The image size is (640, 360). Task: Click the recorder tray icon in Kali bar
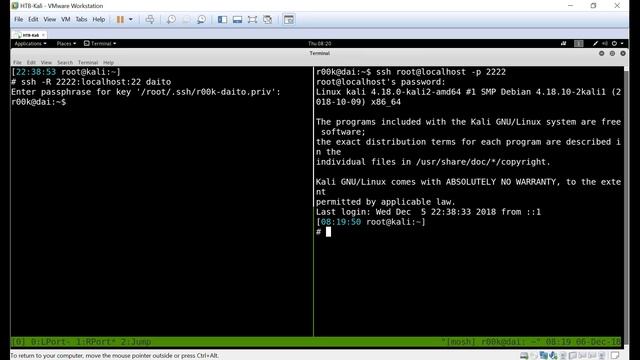tap(563, 43)
